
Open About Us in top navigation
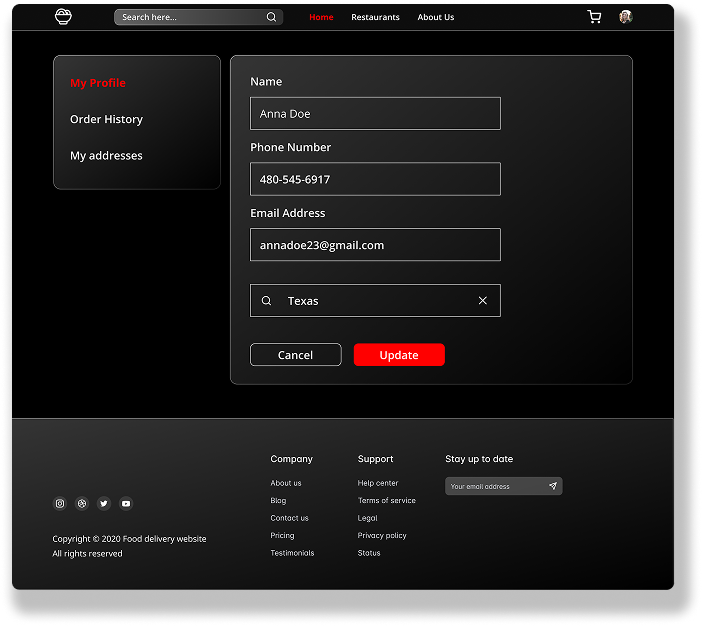coord(436,17)
